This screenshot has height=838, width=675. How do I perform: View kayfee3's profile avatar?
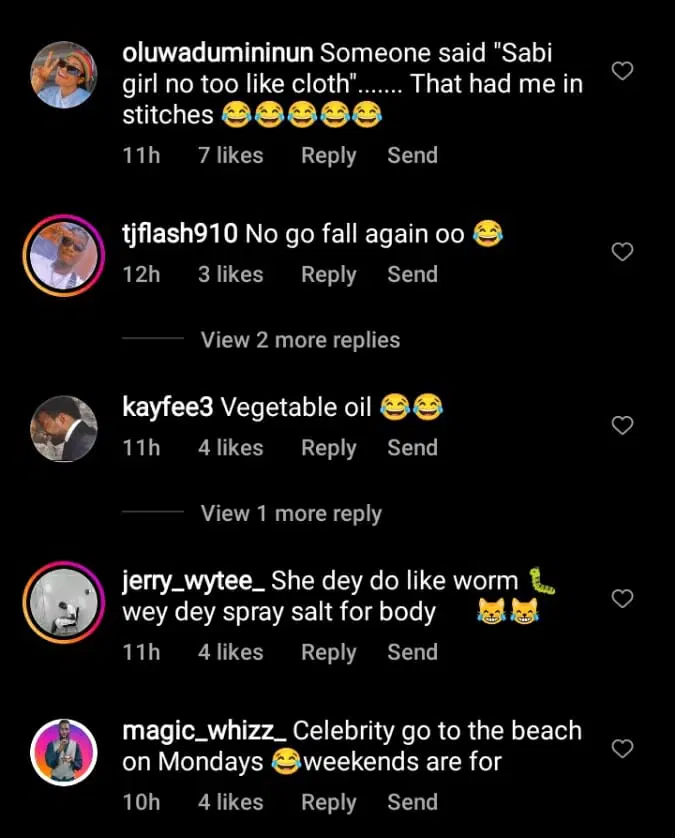[64, 428]
